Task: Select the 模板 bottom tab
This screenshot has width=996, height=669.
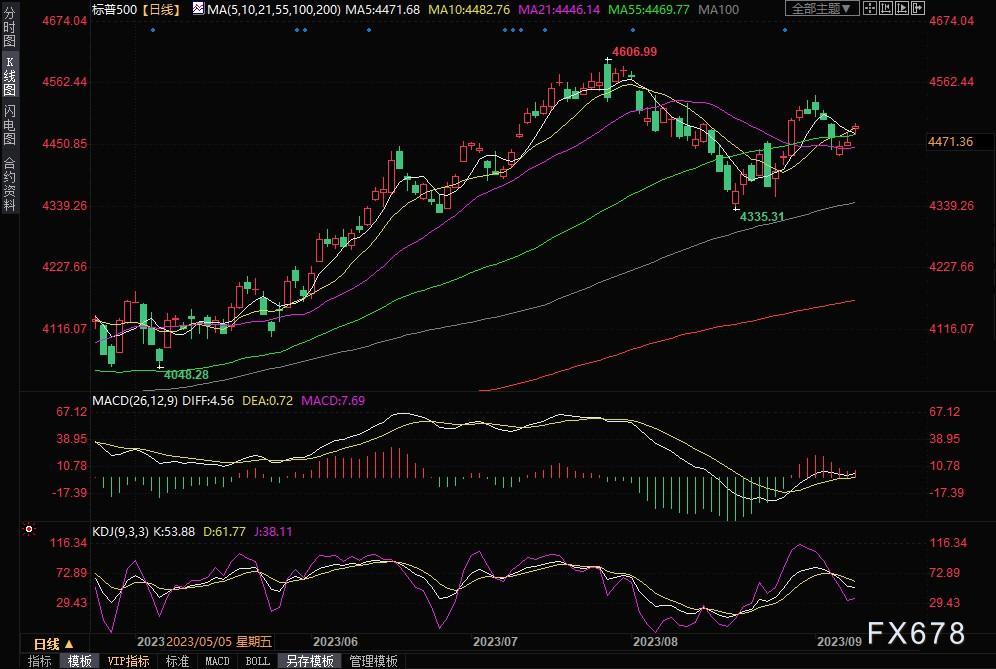Action: pyautogui.click(x=79, y=661)
